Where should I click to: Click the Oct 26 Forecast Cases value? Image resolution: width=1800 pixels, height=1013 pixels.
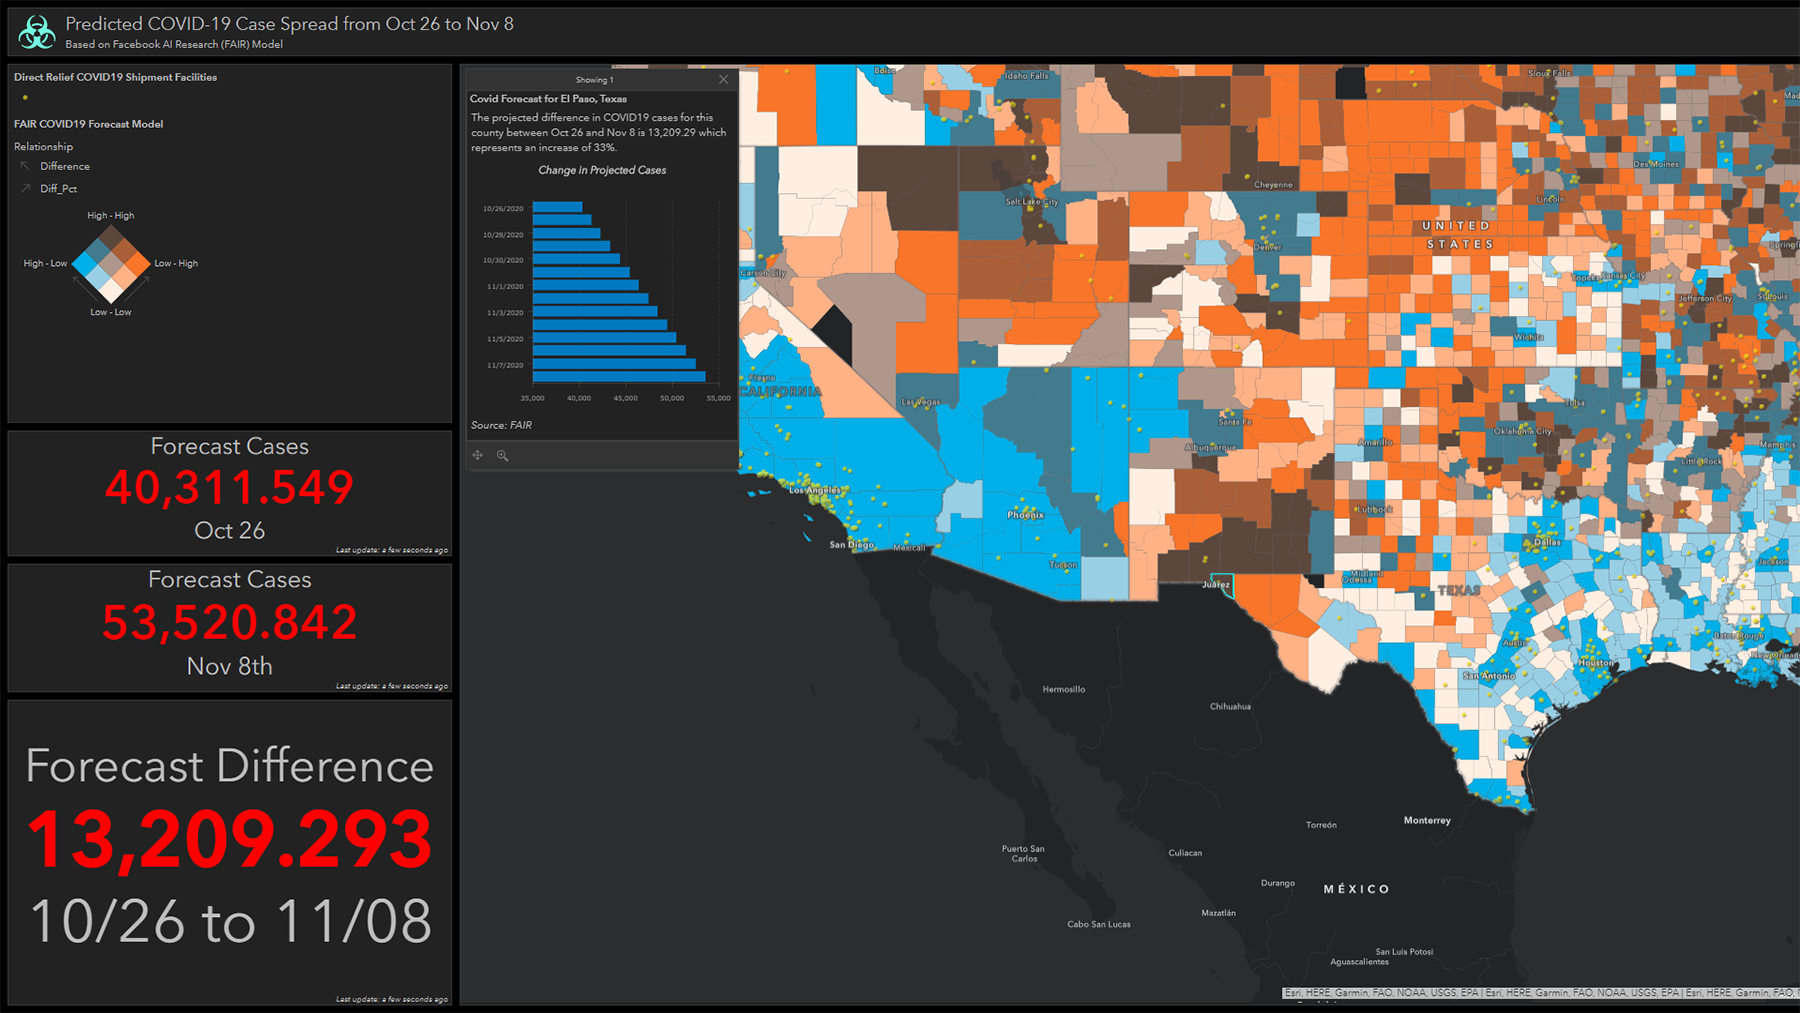click(229, 488)
